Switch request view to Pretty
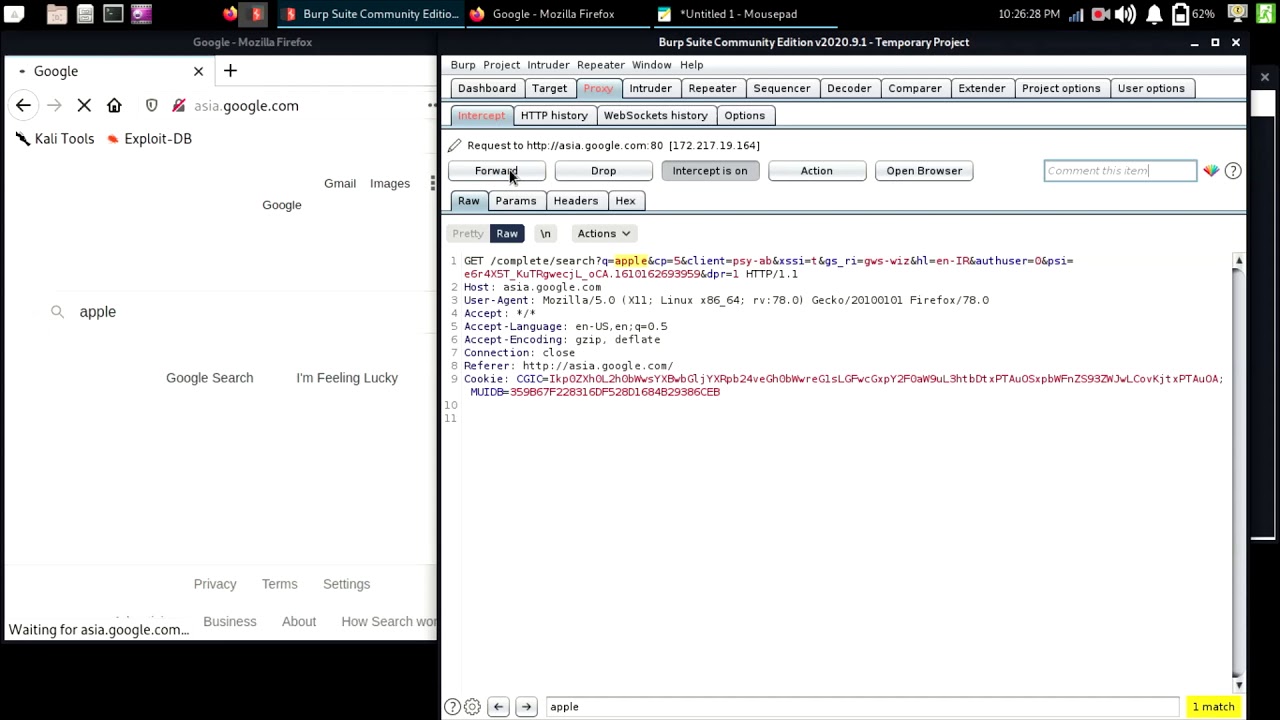Image resolution: width=1280 pixels, height=720 pixels. point(467,233)
